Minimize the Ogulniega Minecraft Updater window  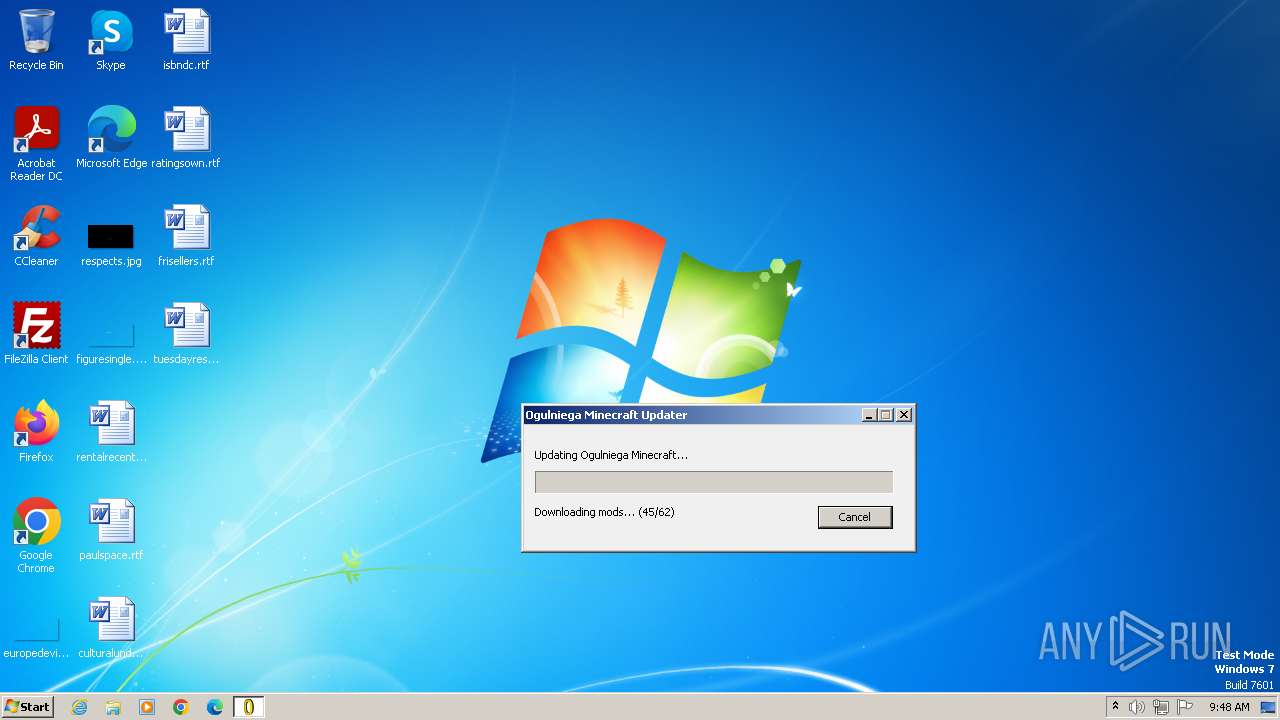click(869, 415)
